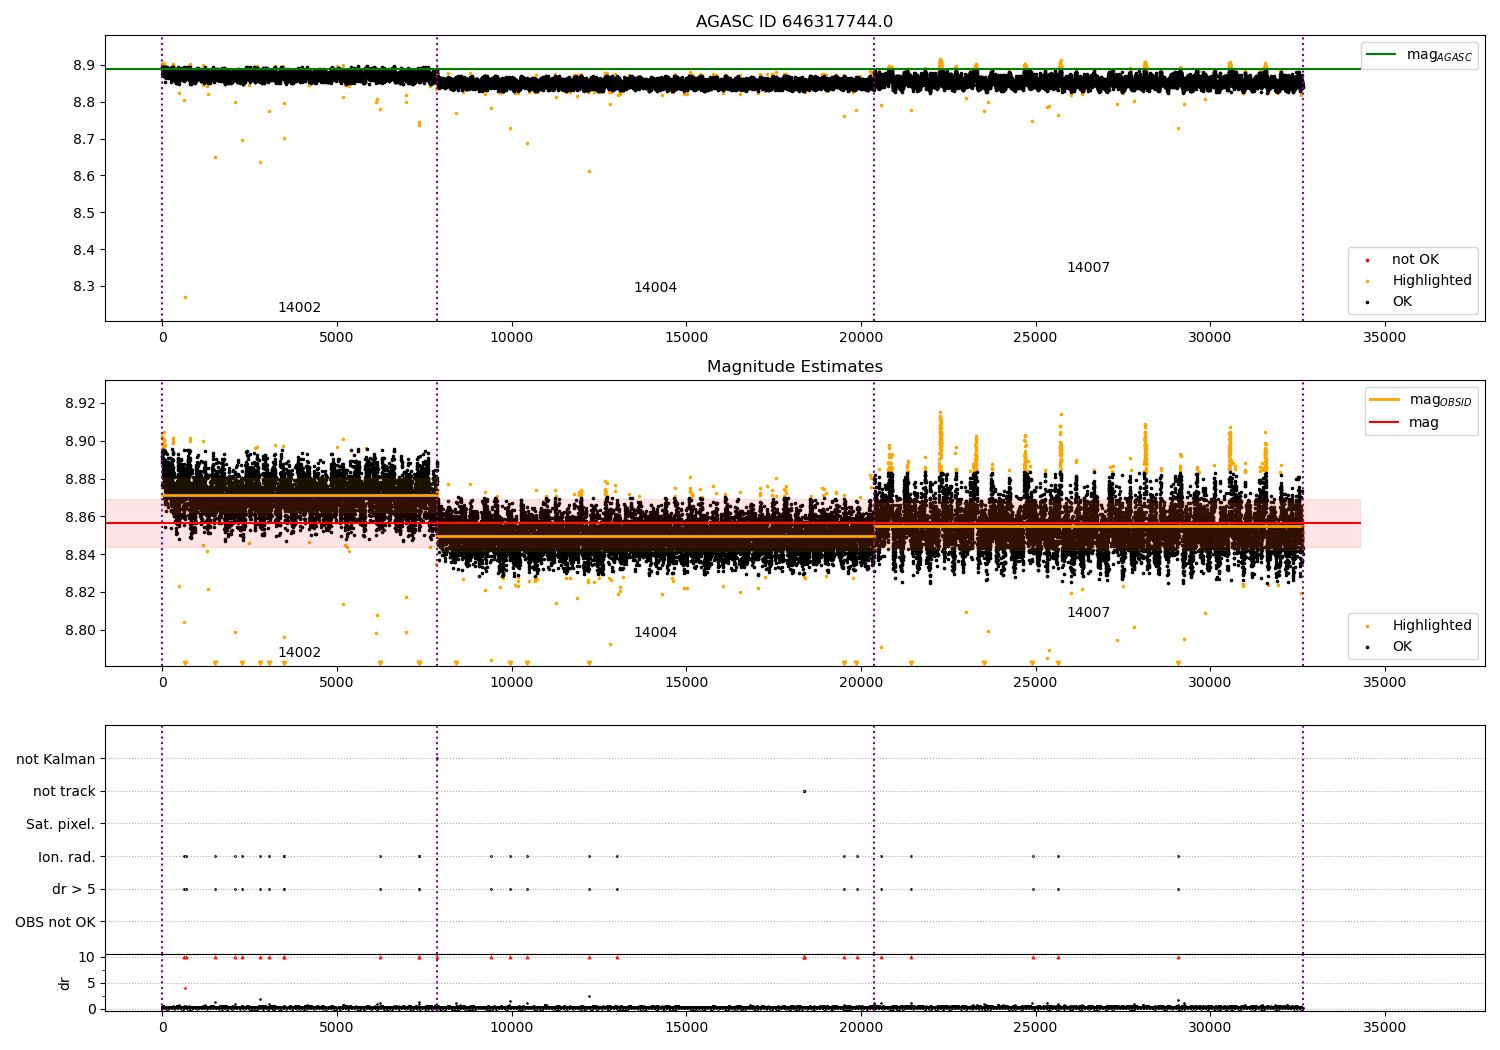This screenshot has height=1050, width=1500.
Task: Click "OK" in the middle plot's lower legend
Action: click(1390, 647)
